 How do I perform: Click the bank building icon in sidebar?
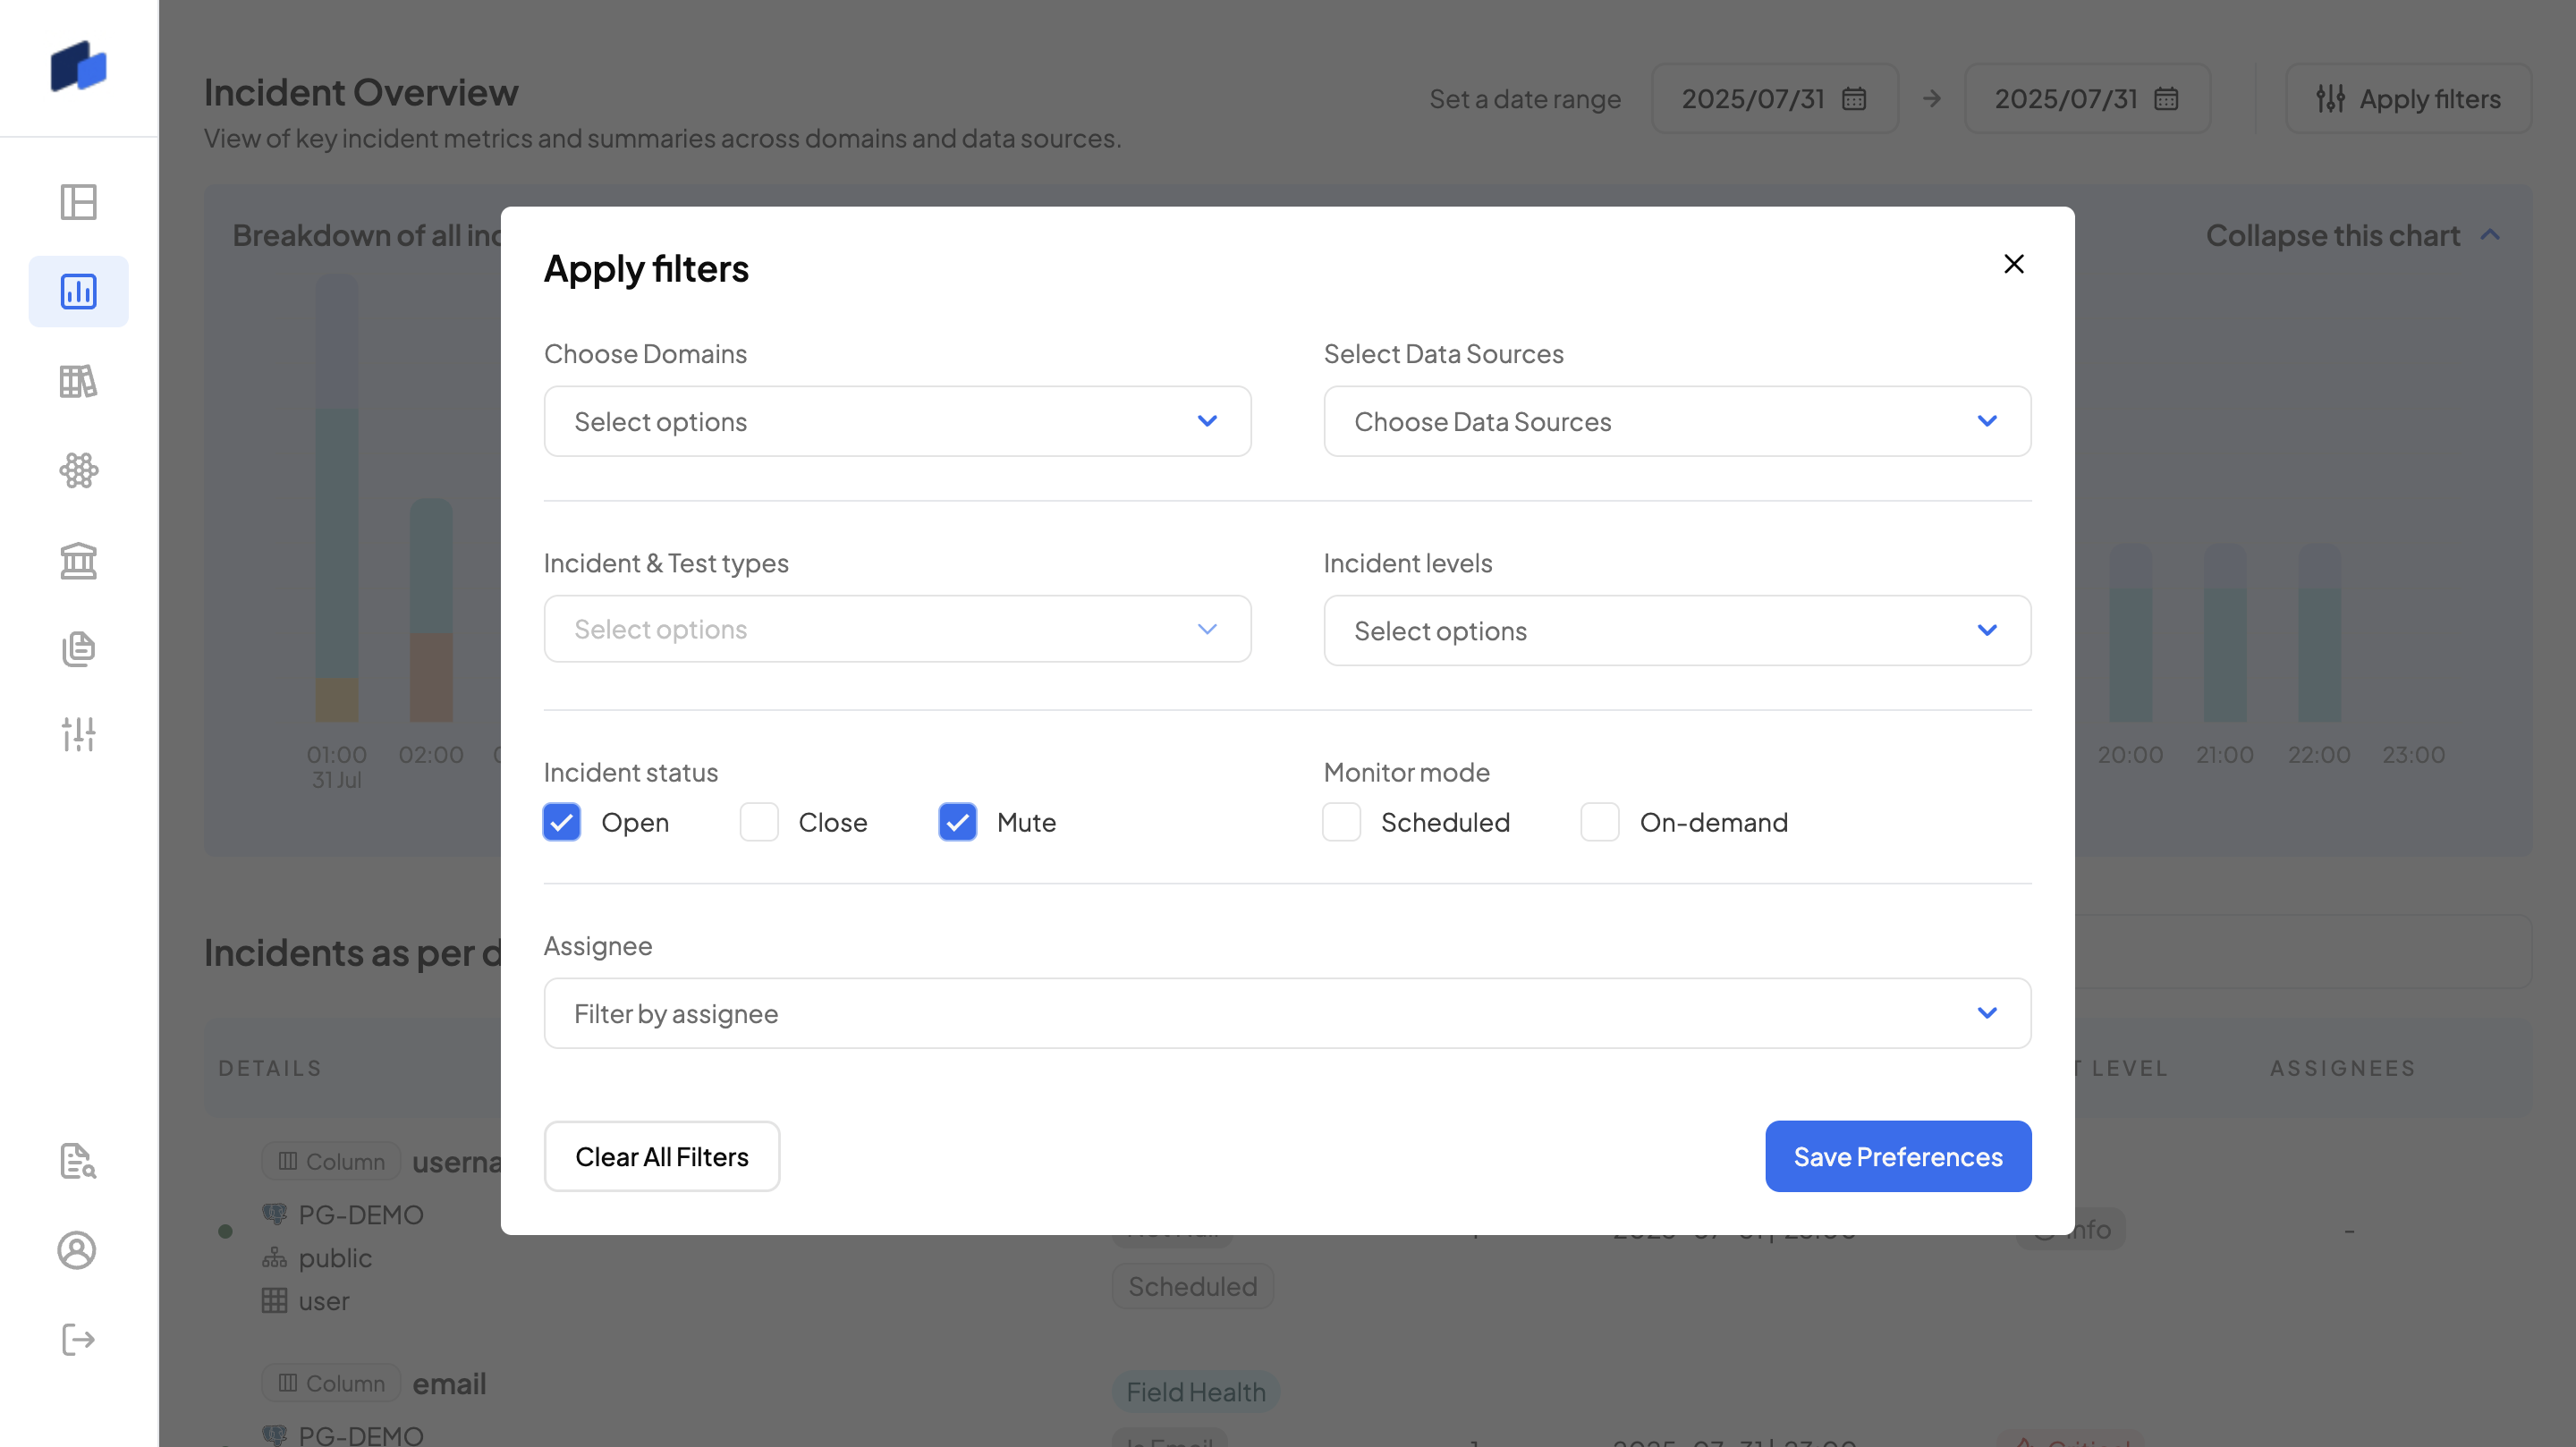(x=78, y=560)
